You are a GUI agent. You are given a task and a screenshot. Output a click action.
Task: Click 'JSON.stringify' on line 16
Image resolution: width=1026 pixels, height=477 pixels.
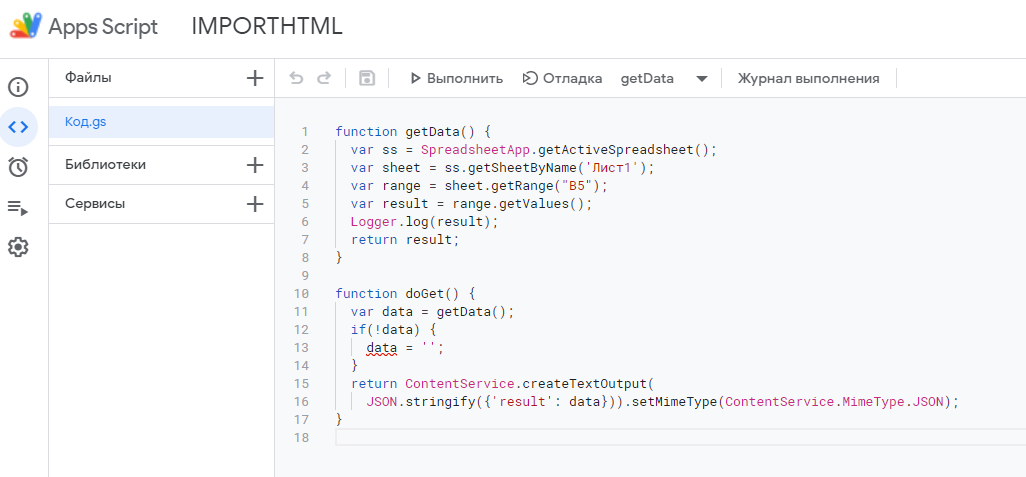click(x=419, y=402)
